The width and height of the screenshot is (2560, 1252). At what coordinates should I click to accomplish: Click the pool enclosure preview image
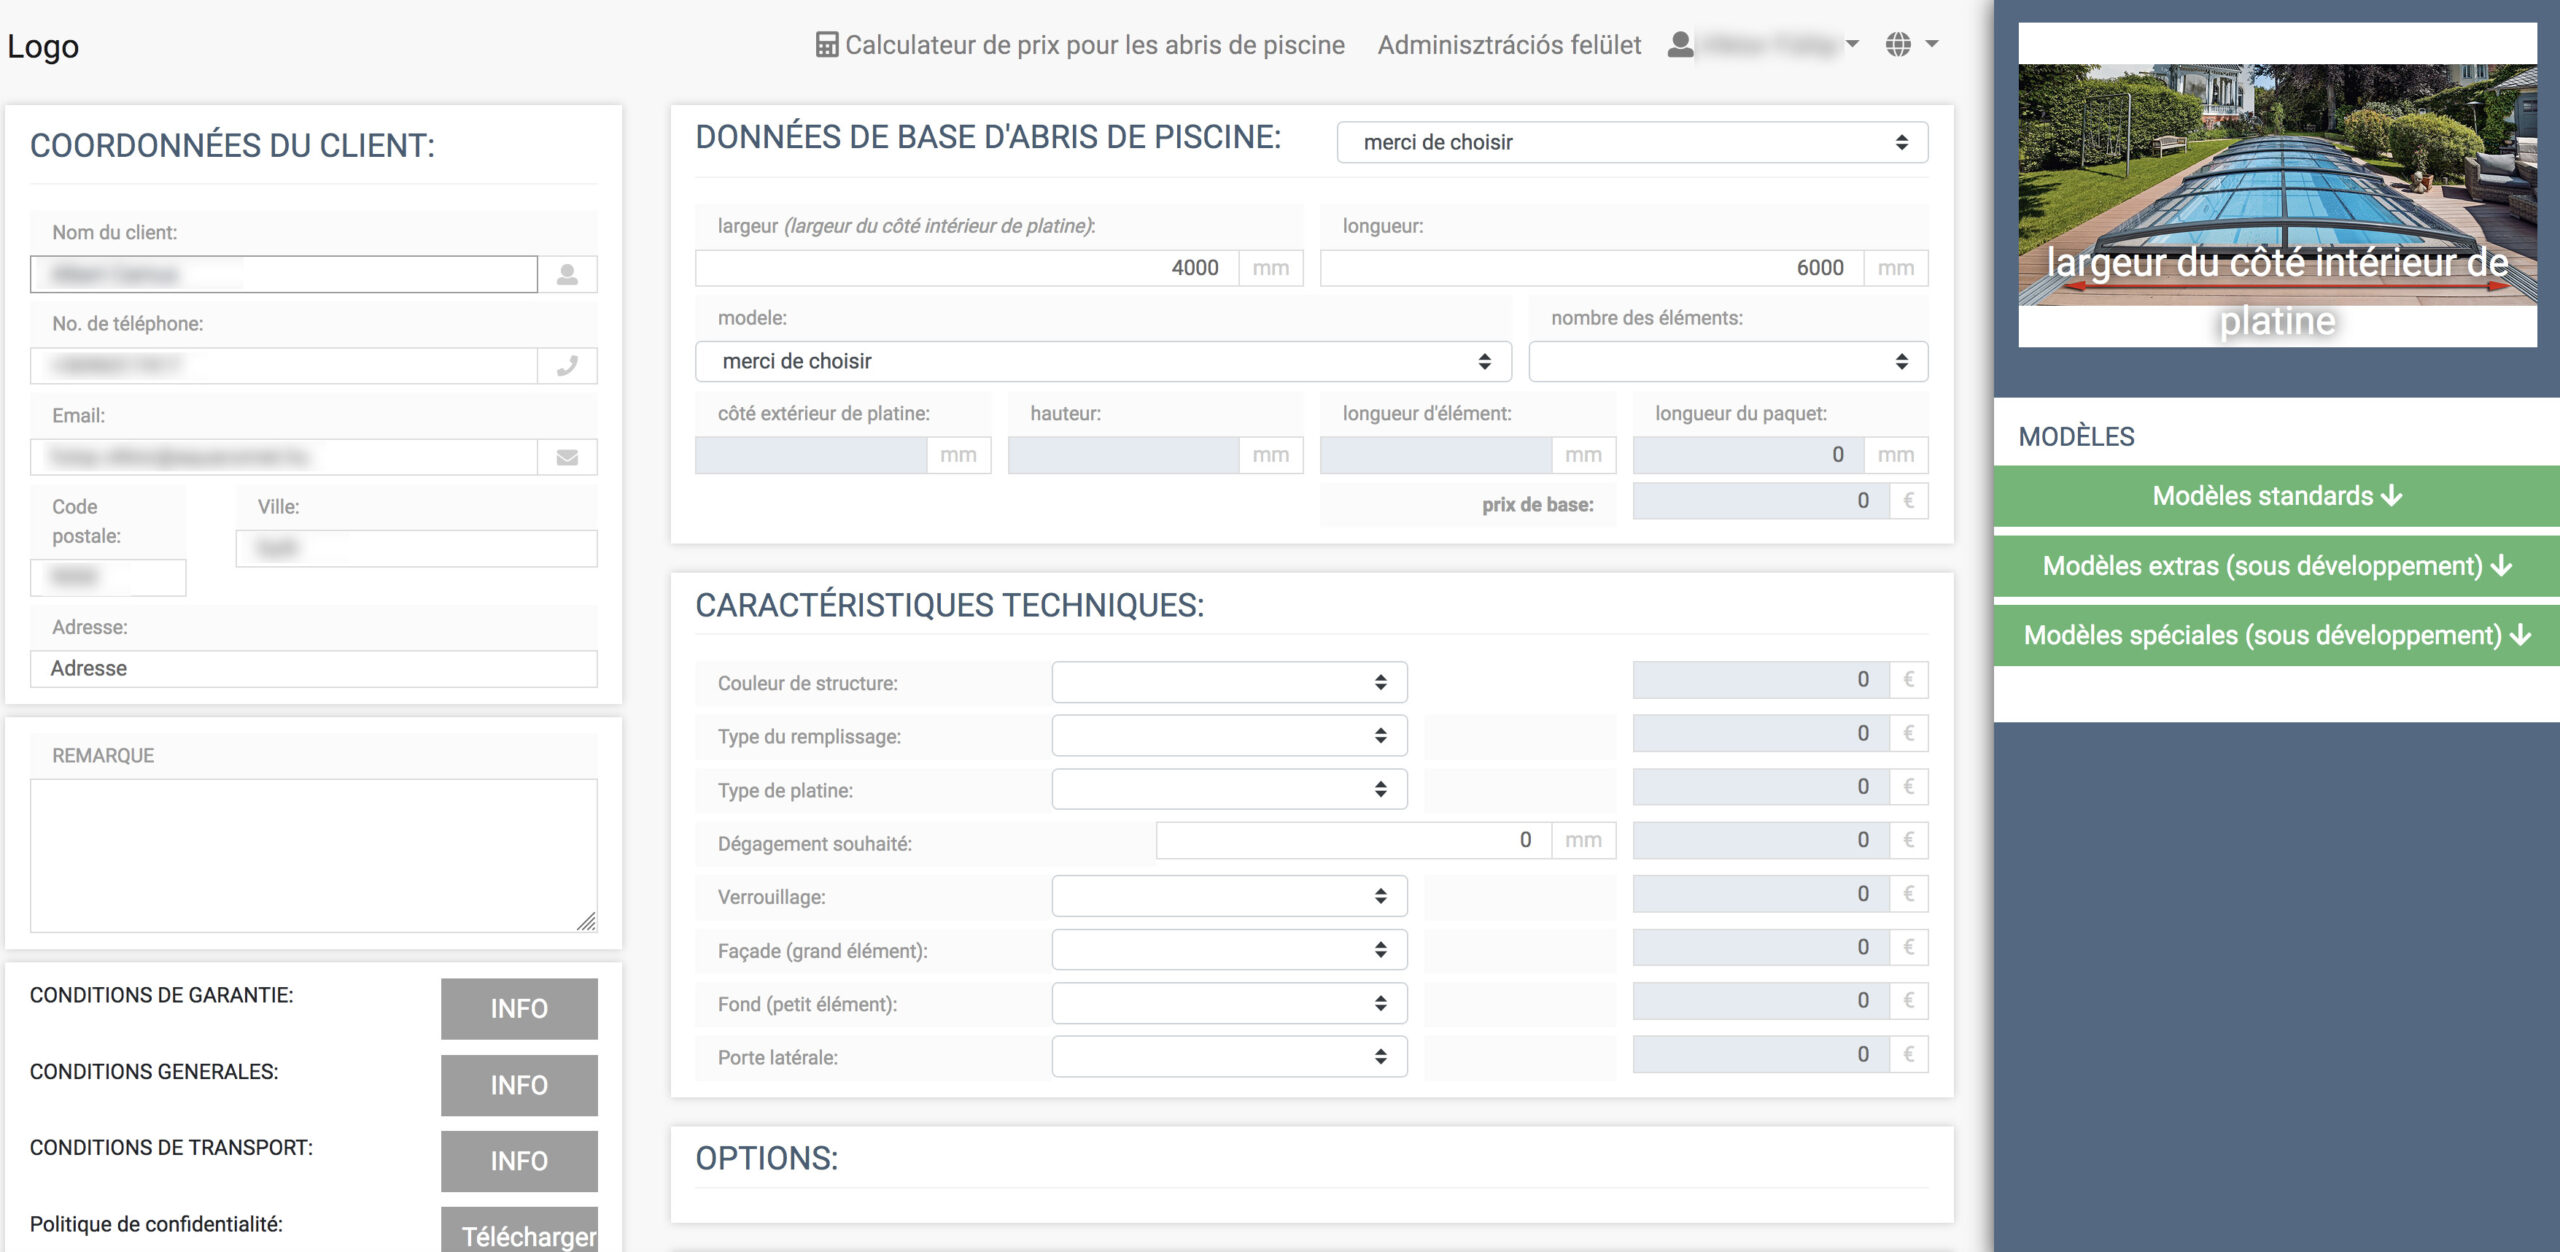2277,185
